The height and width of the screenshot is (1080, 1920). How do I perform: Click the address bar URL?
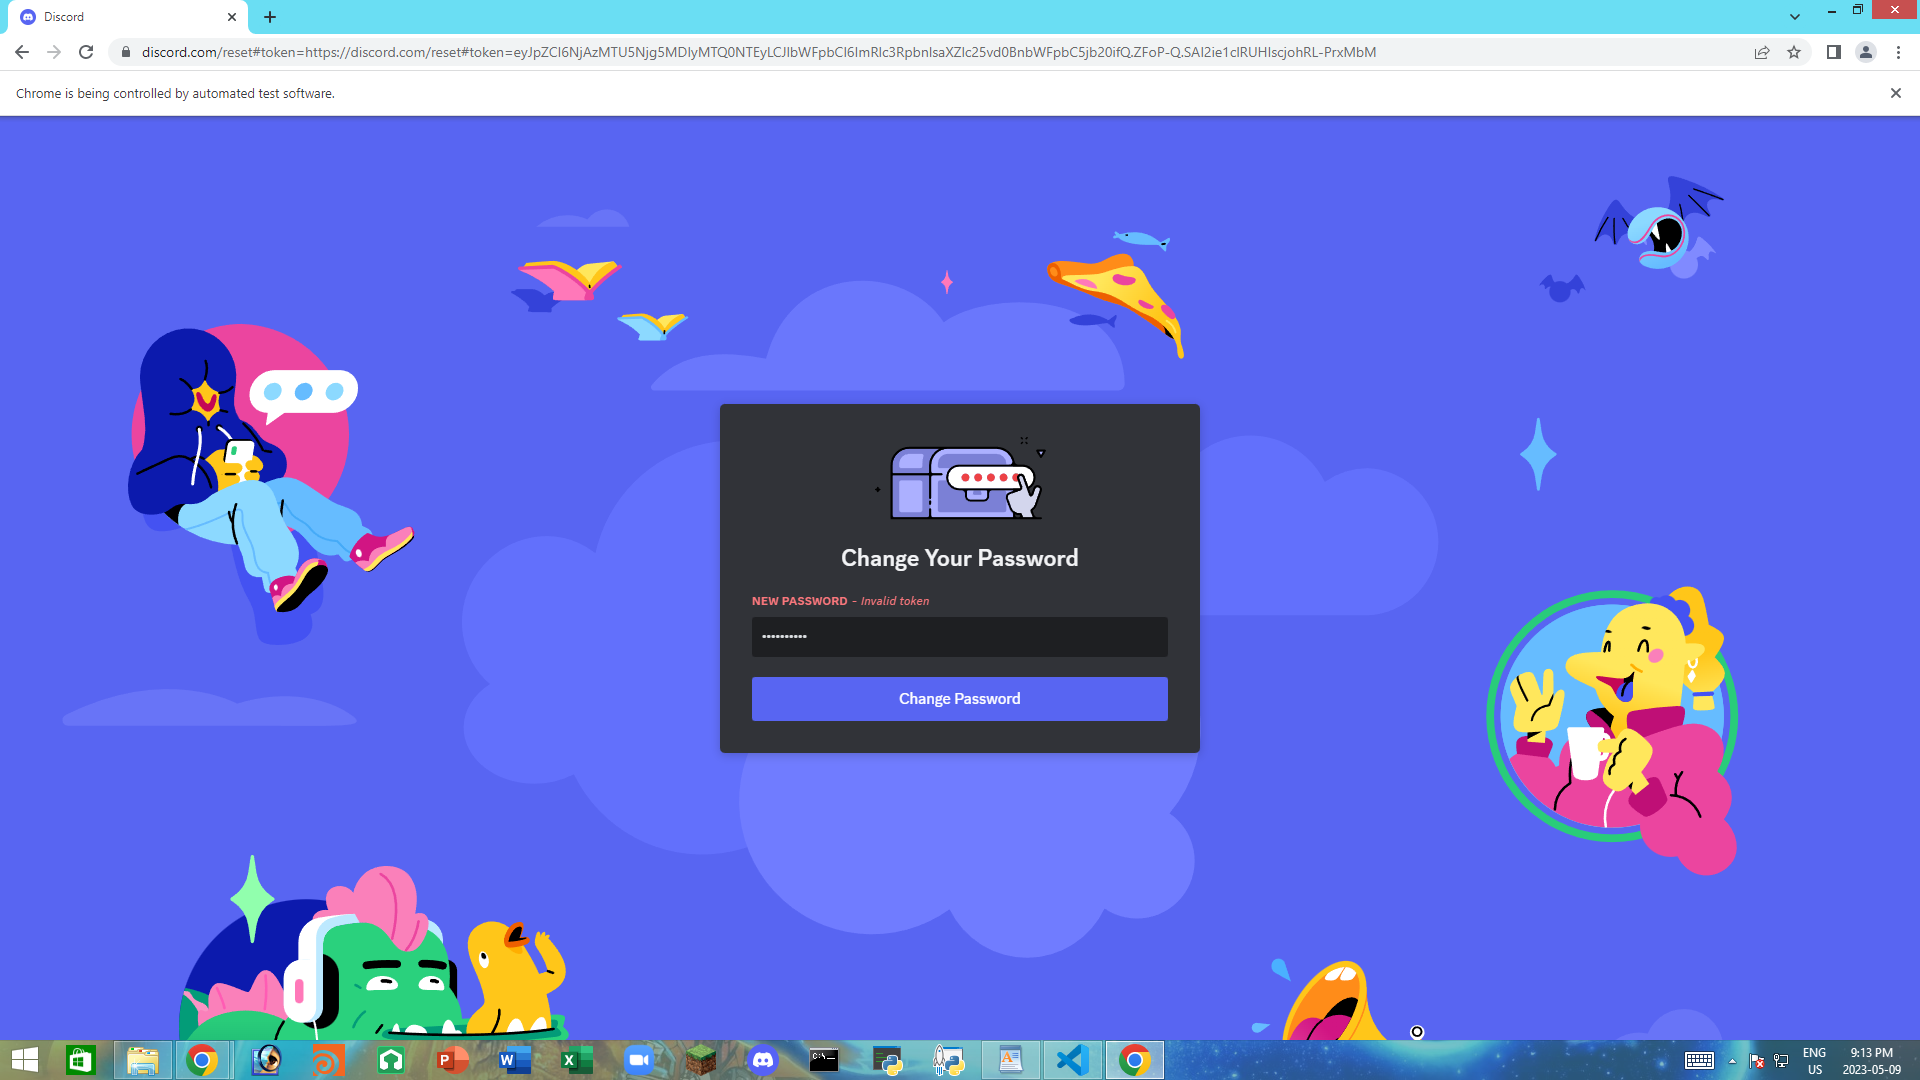(760, 52)
